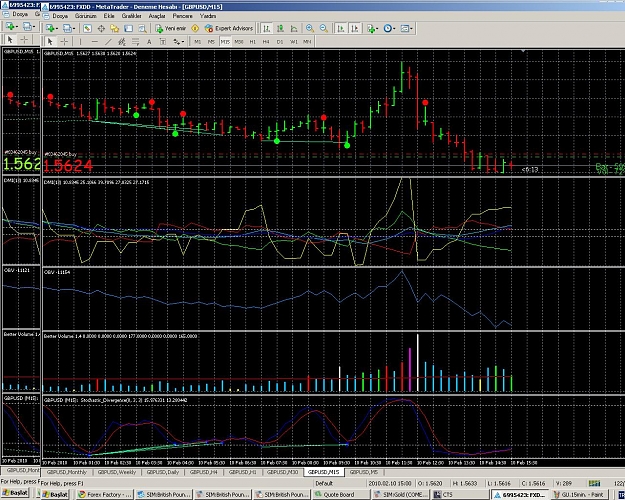Switch chart to line chart mode

coord(294,28)
